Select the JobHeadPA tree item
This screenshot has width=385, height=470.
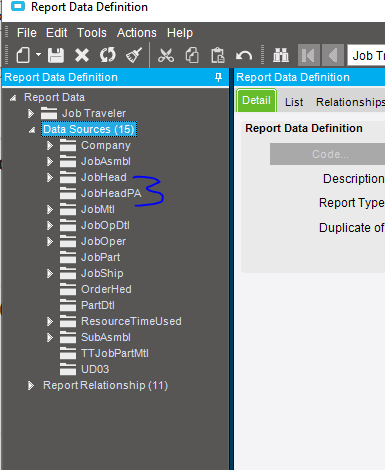pyautogui.click(x=111, y=193)
